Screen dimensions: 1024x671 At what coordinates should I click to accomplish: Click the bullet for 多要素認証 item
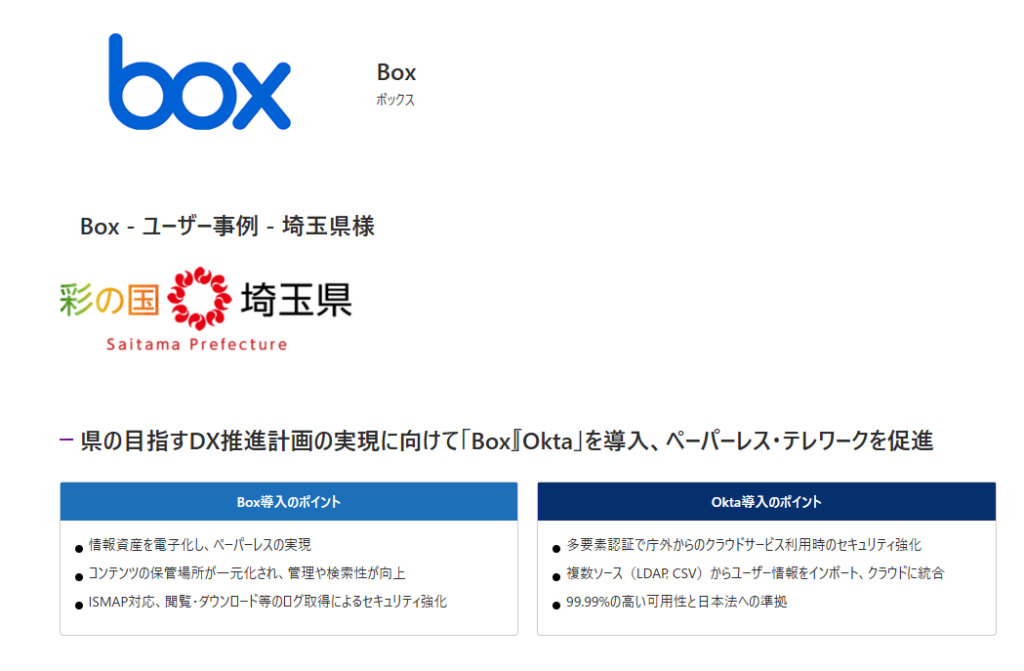point(556,548)
